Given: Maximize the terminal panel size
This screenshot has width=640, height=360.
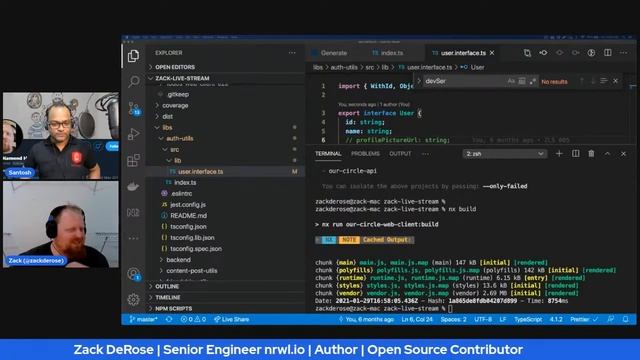Looking at the screenshot, I should [x=607, y=153].
